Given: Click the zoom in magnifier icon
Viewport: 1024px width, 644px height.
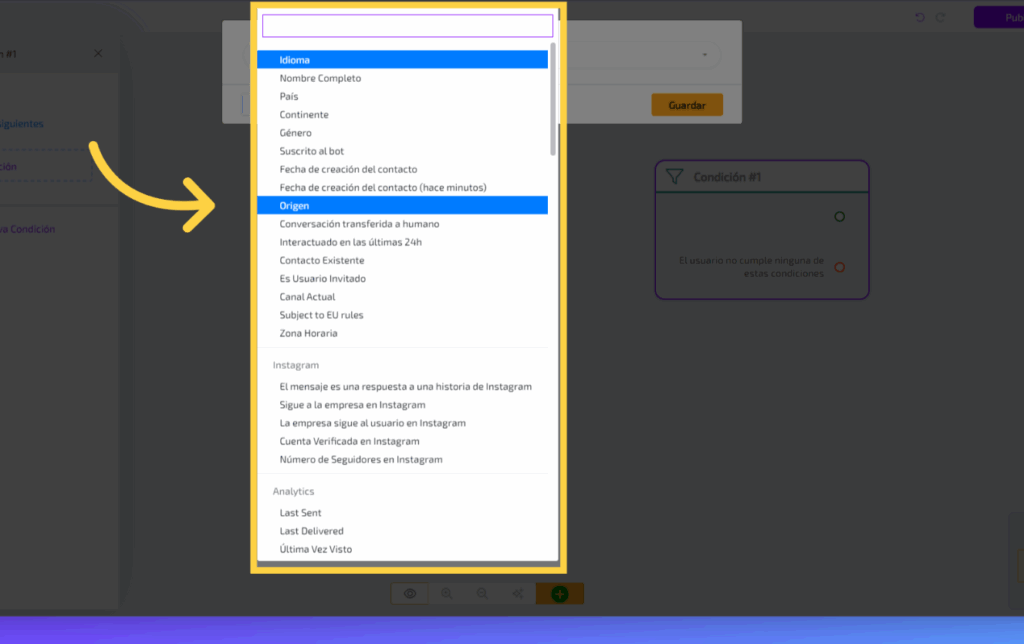Looking at the screenshot, I should 446,594.
